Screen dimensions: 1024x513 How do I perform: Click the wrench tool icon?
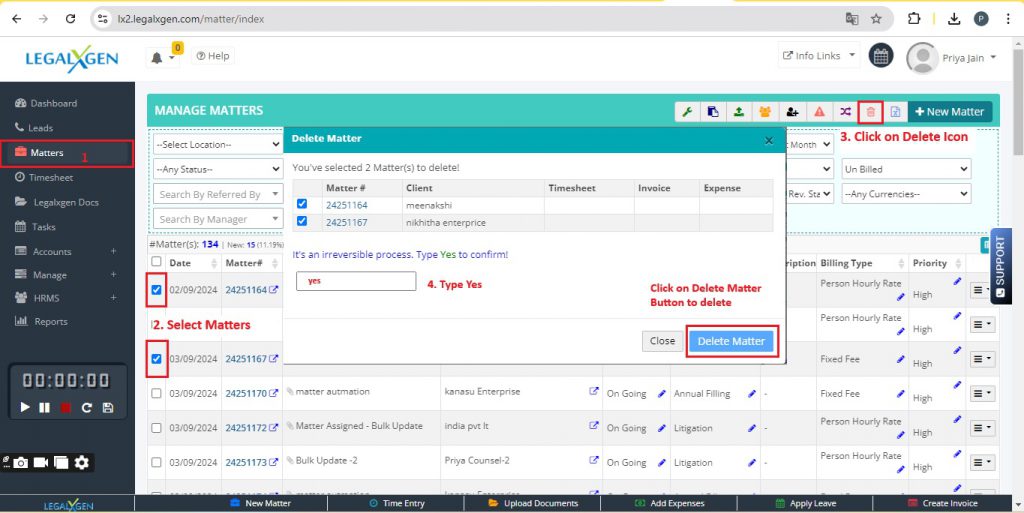pyautogui.click(x=688, y=112)
